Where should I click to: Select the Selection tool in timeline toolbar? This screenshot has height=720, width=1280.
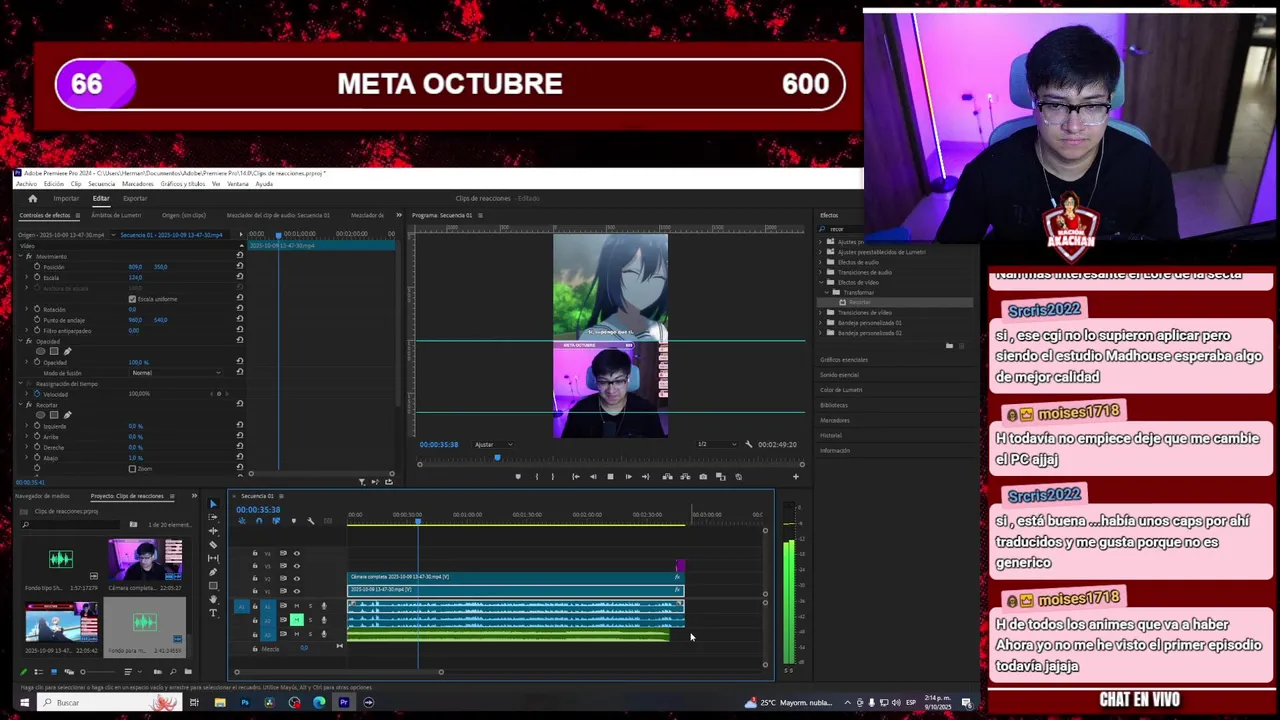pos(213,504)
